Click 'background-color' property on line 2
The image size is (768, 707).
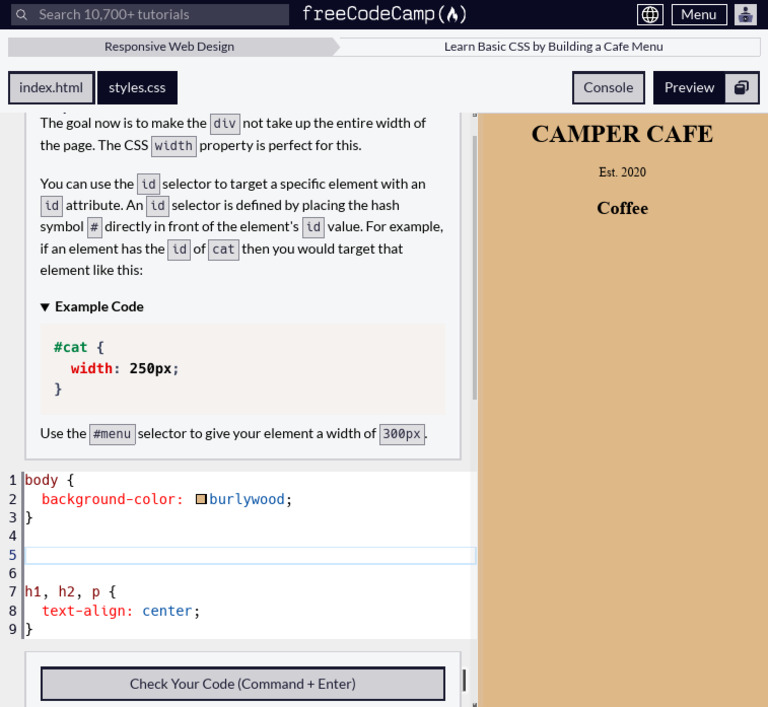point(109,499)
